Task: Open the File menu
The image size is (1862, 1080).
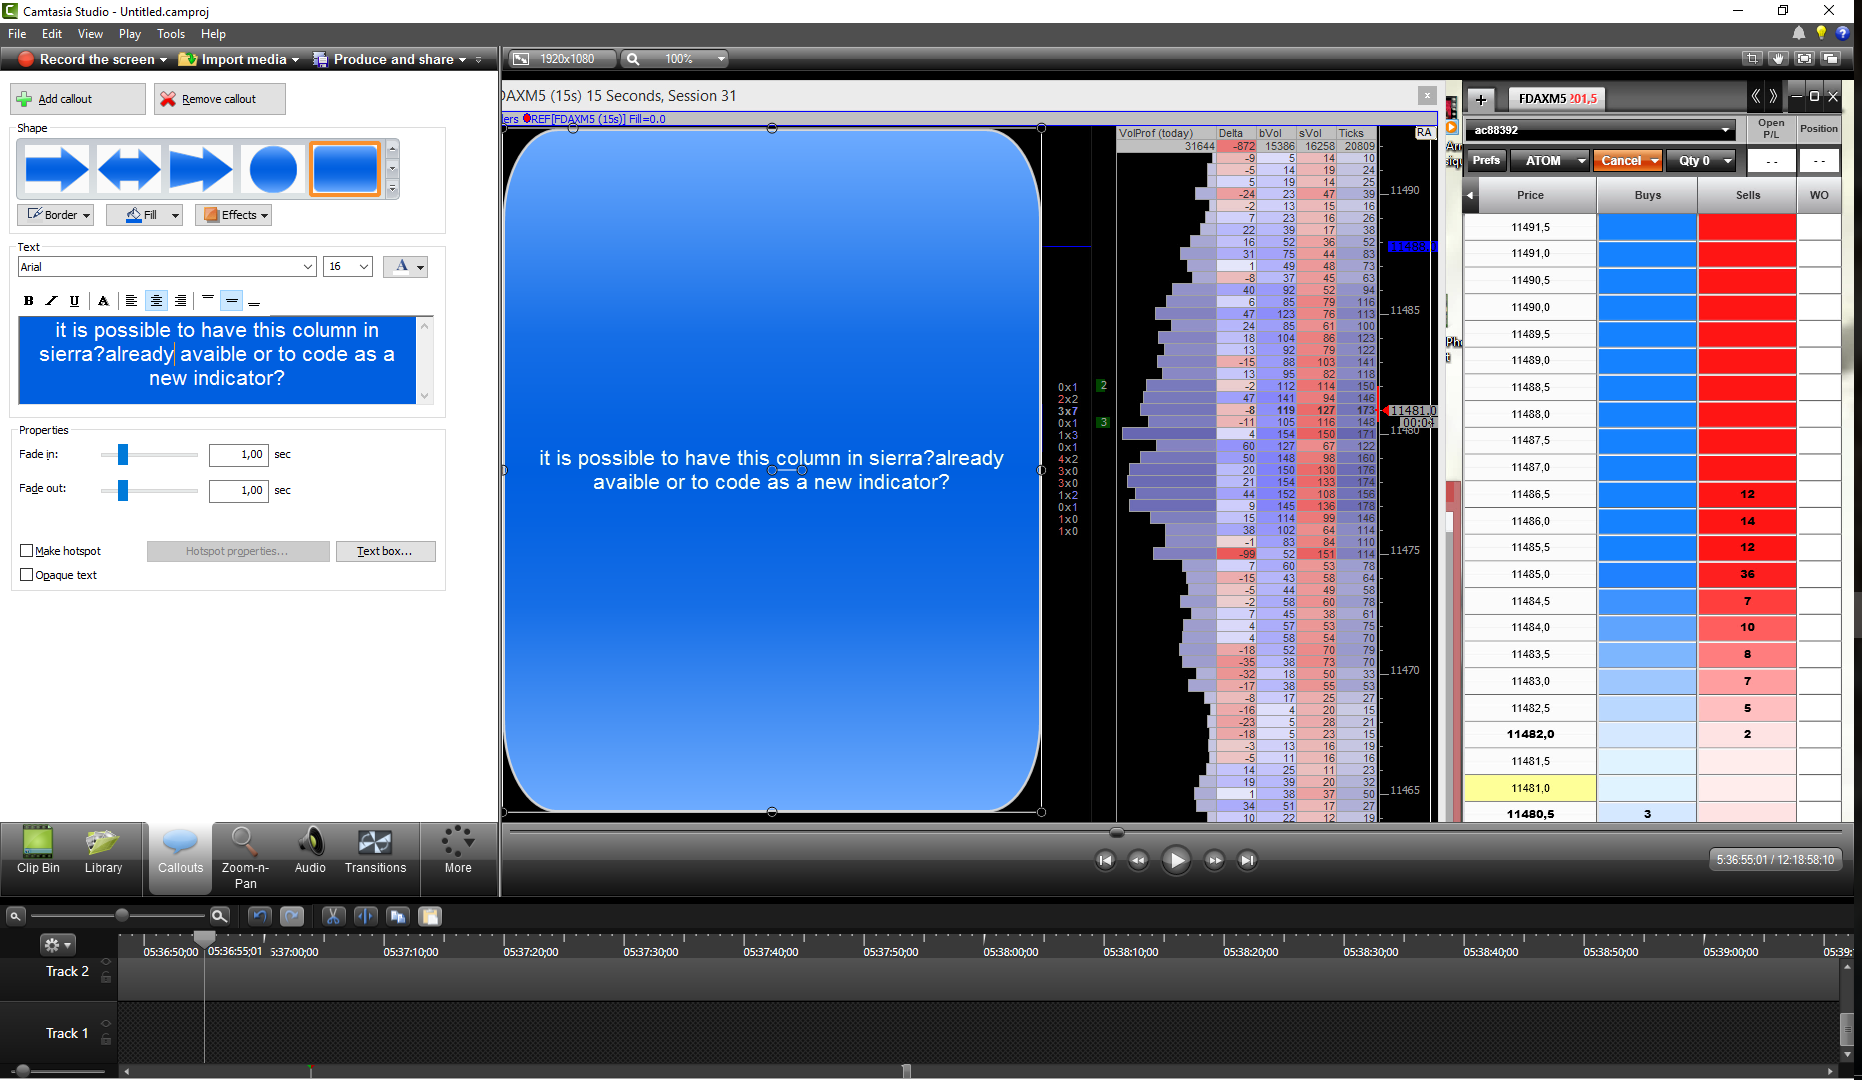Action: click(x=17, y=34)
